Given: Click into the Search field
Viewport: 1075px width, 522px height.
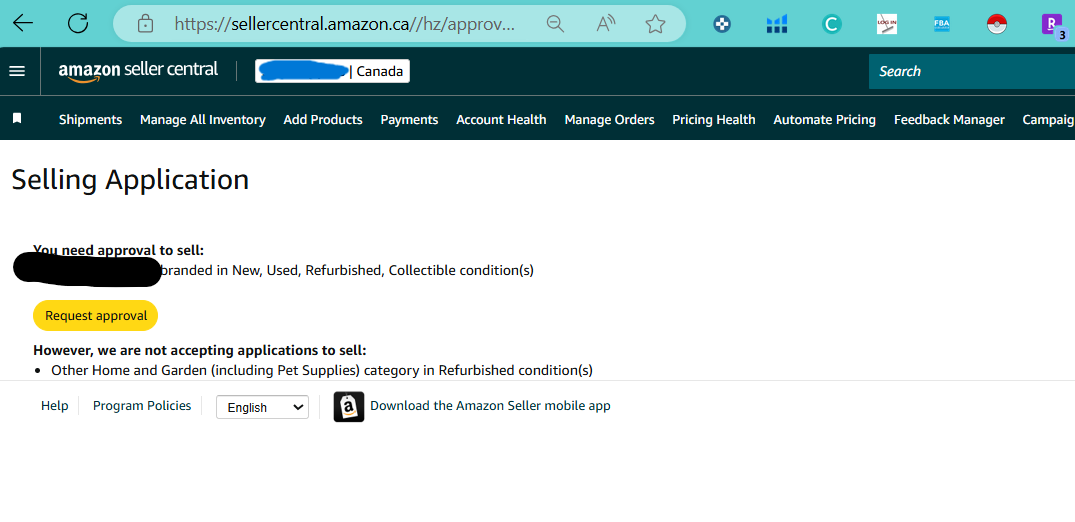Looking at the screenshot, I should click(x=971, y=71).
